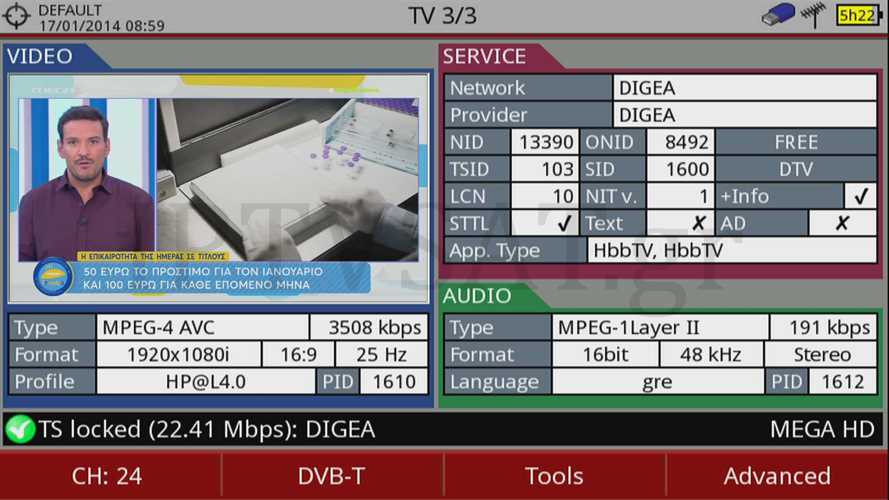Select the VIDEO panel header
889x500 pixels.
tap(40, 57)
